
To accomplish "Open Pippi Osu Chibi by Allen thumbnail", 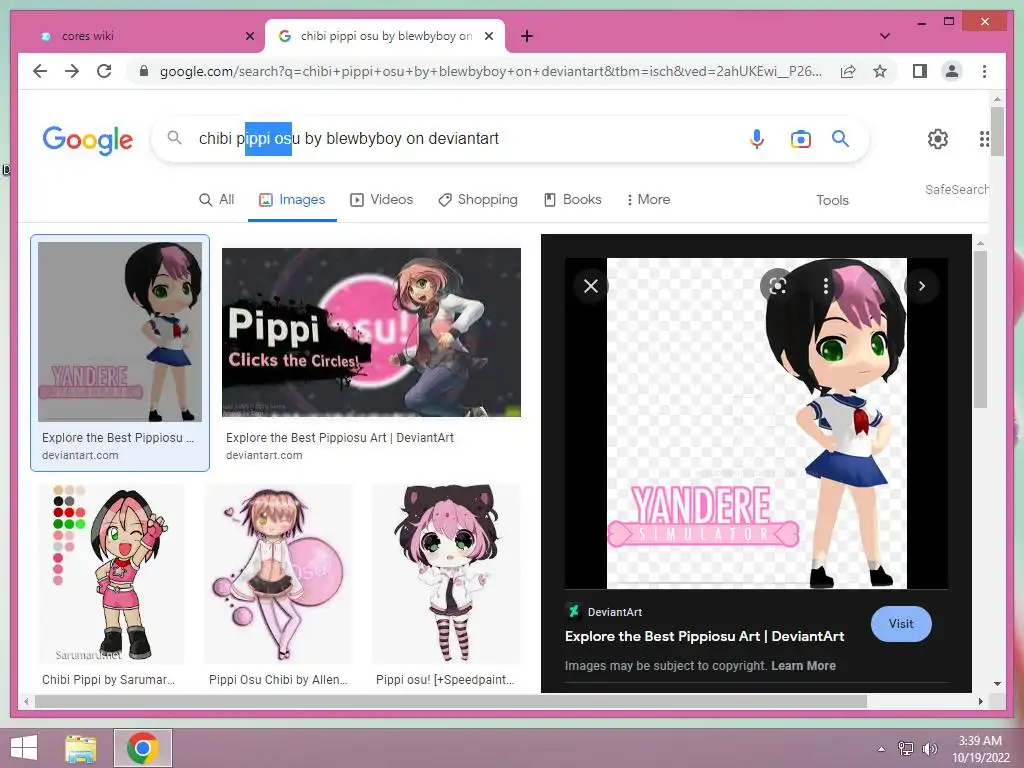I will [278, 574].
